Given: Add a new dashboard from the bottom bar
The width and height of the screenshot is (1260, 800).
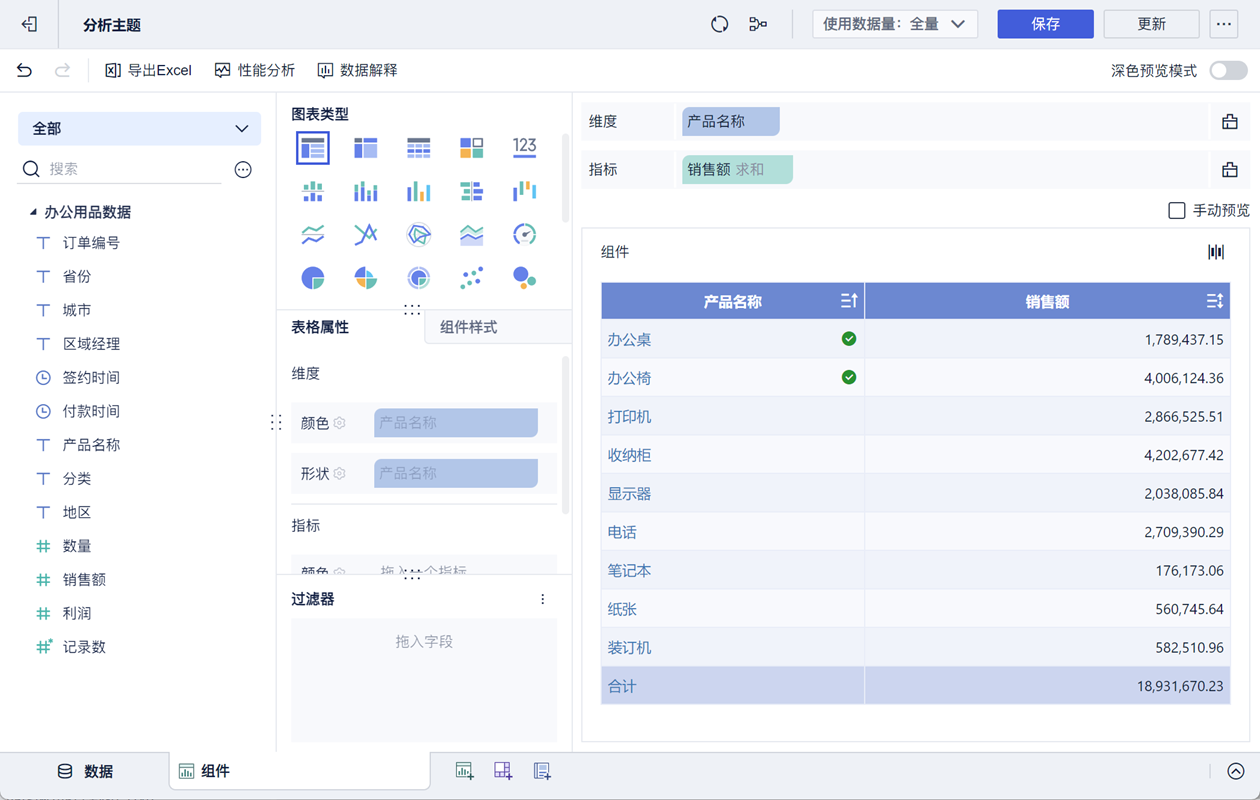Looking at the screenshot, I should (503, 771).
